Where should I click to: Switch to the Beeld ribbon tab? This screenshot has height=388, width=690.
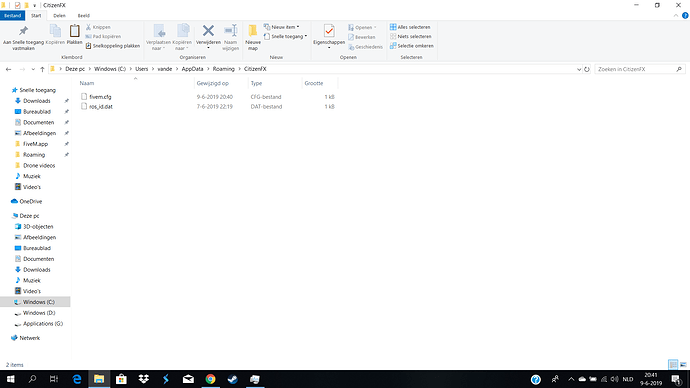[x=84, y=15]
